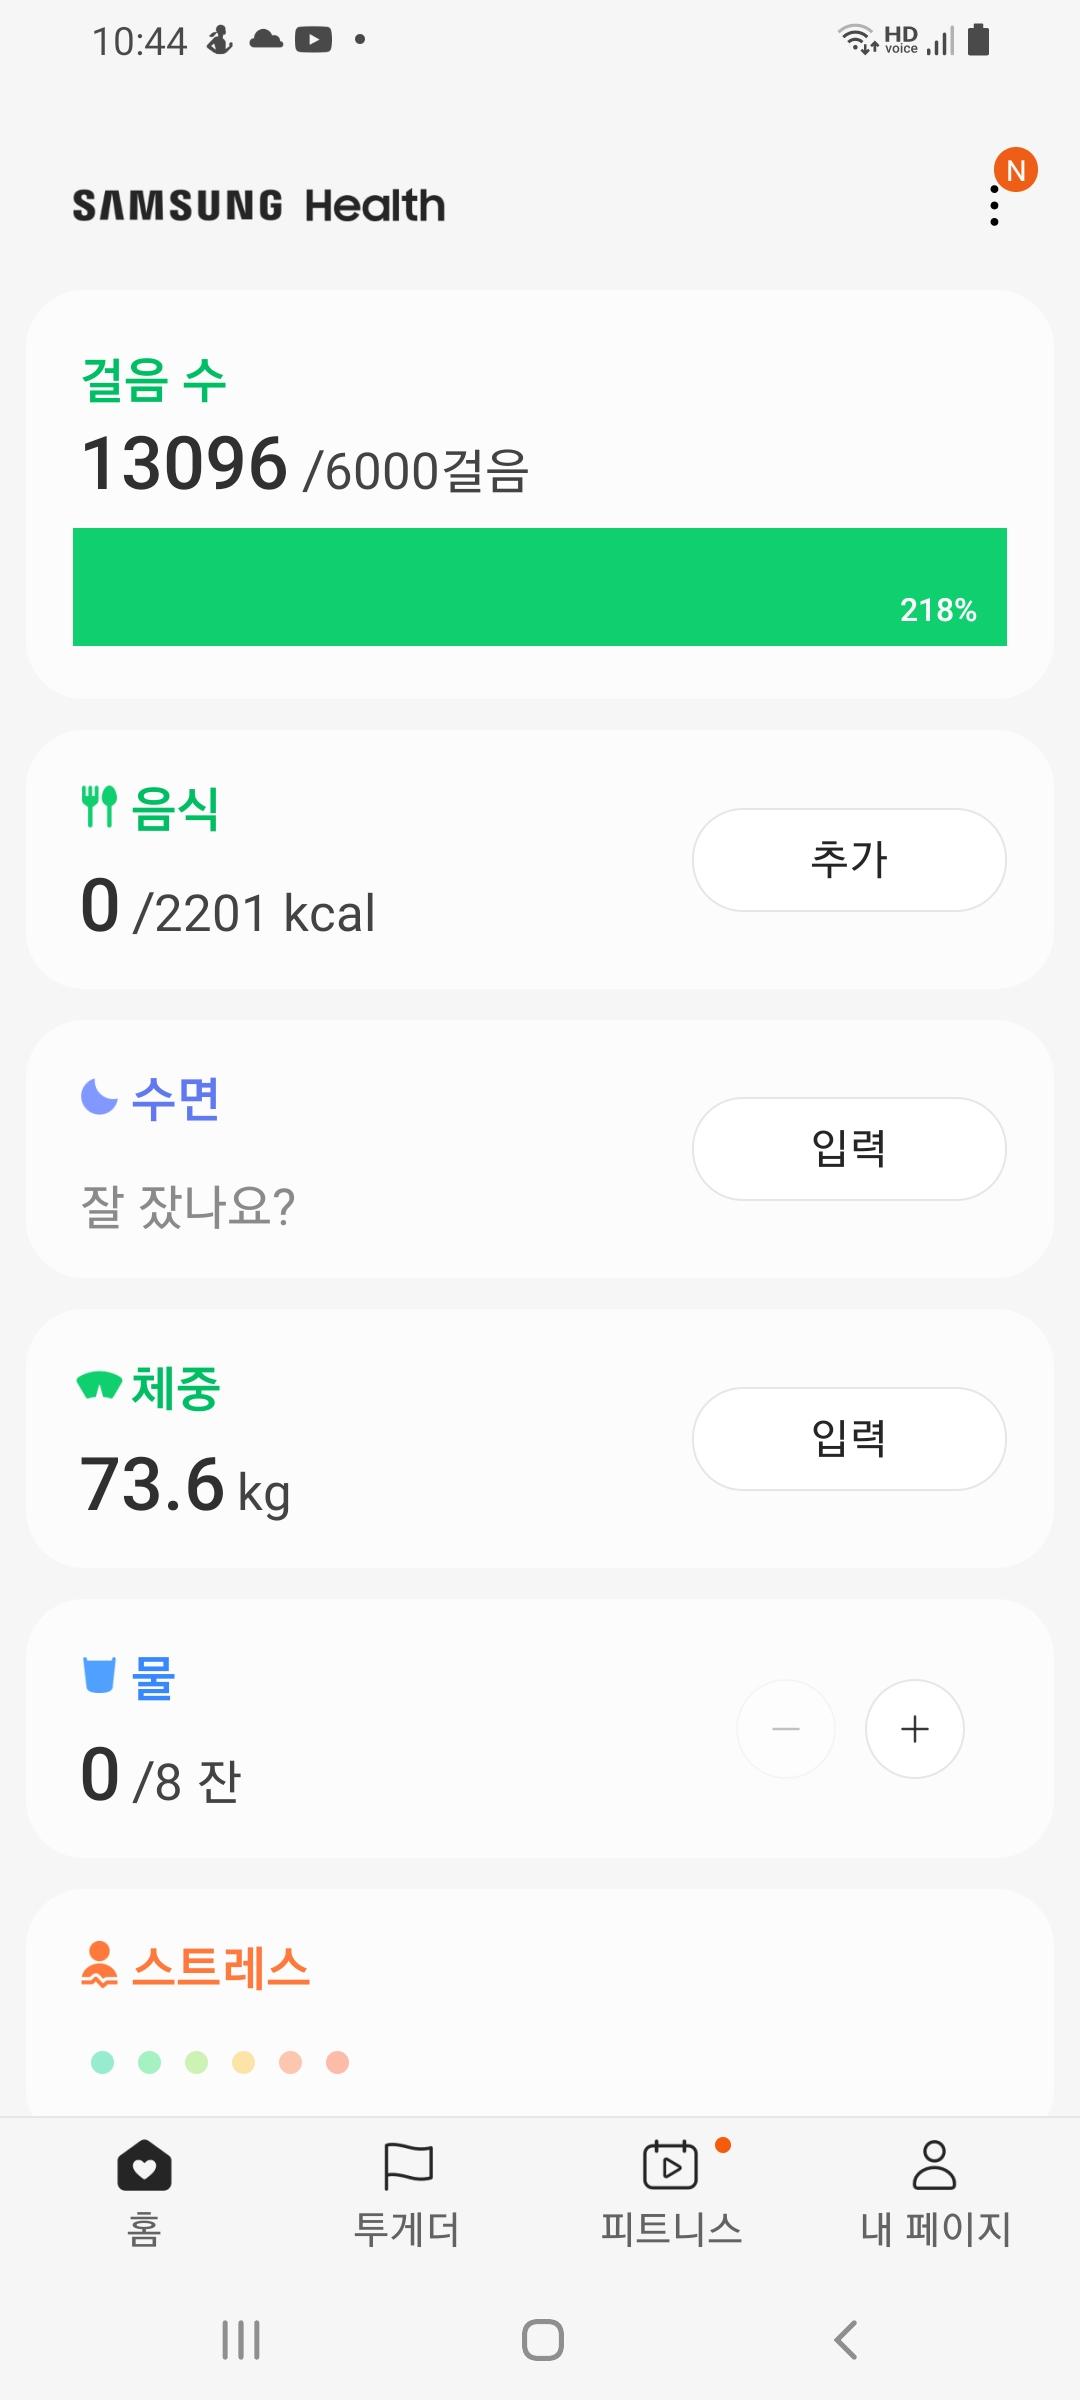Add one glass of water with plus
Screen dimensions: 1080x2400
click(x=914, y=1729)
